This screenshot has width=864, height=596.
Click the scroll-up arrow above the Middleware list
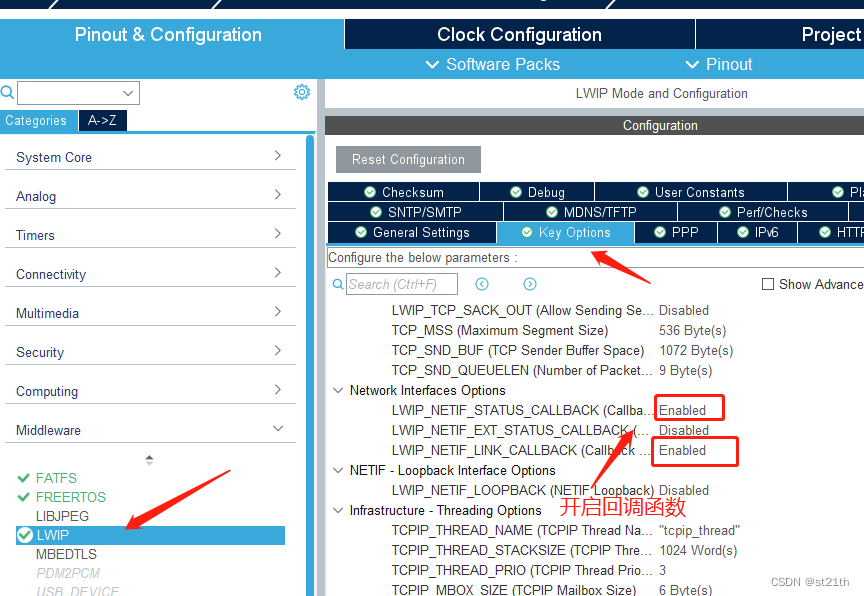pos(150,459)
